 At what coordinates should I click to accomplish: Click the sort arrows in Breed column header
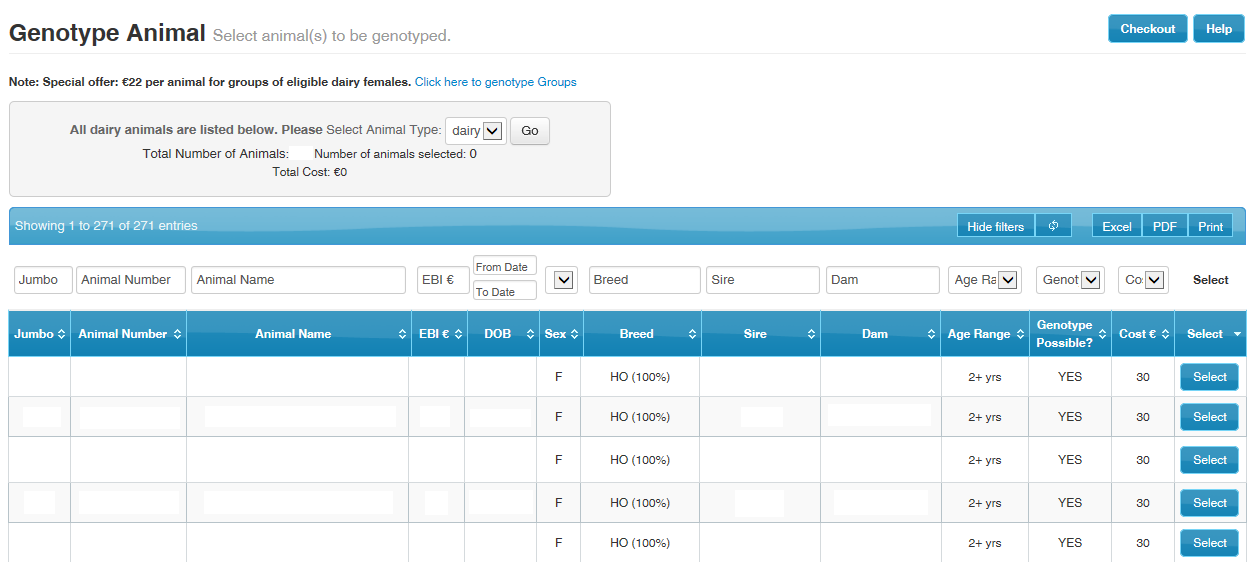coord(693,334)
